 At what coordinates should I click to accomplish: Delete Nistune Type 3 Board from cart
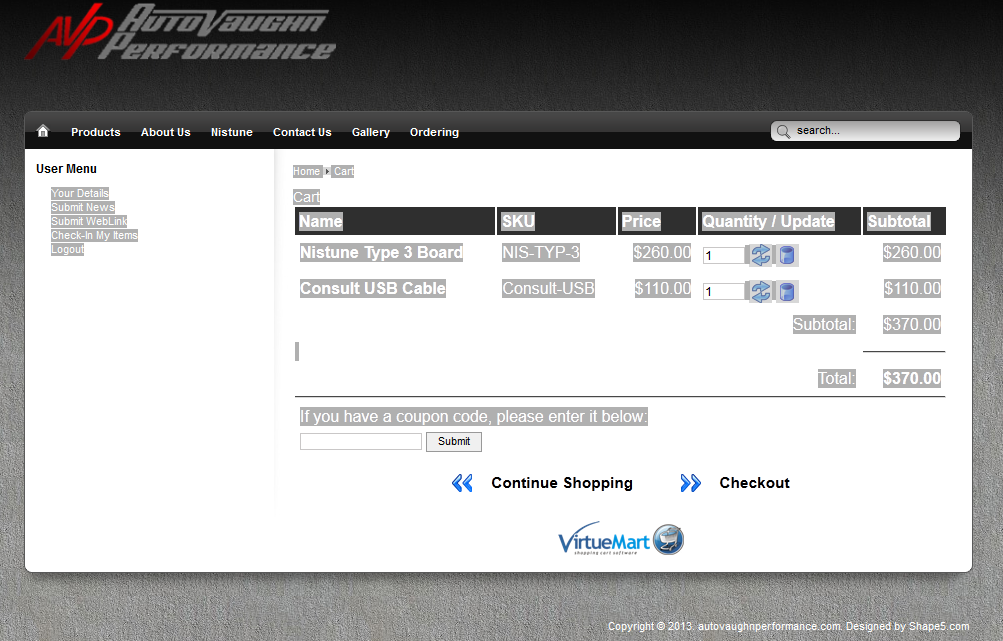click(787, 255)
